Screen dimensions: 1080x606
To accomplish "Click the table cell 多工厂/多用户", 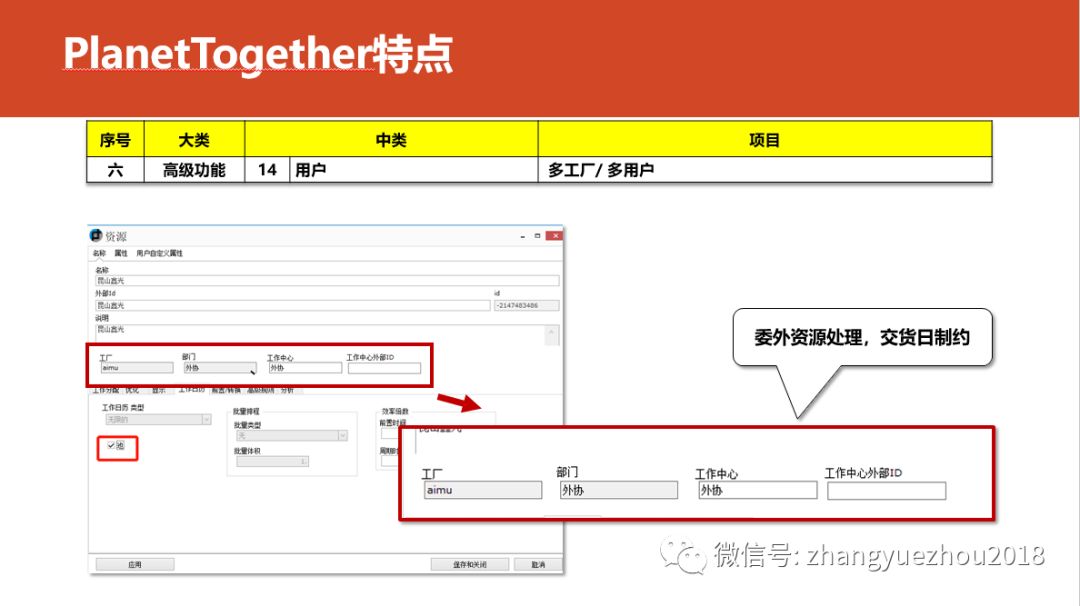I will [x=765, y=170].
